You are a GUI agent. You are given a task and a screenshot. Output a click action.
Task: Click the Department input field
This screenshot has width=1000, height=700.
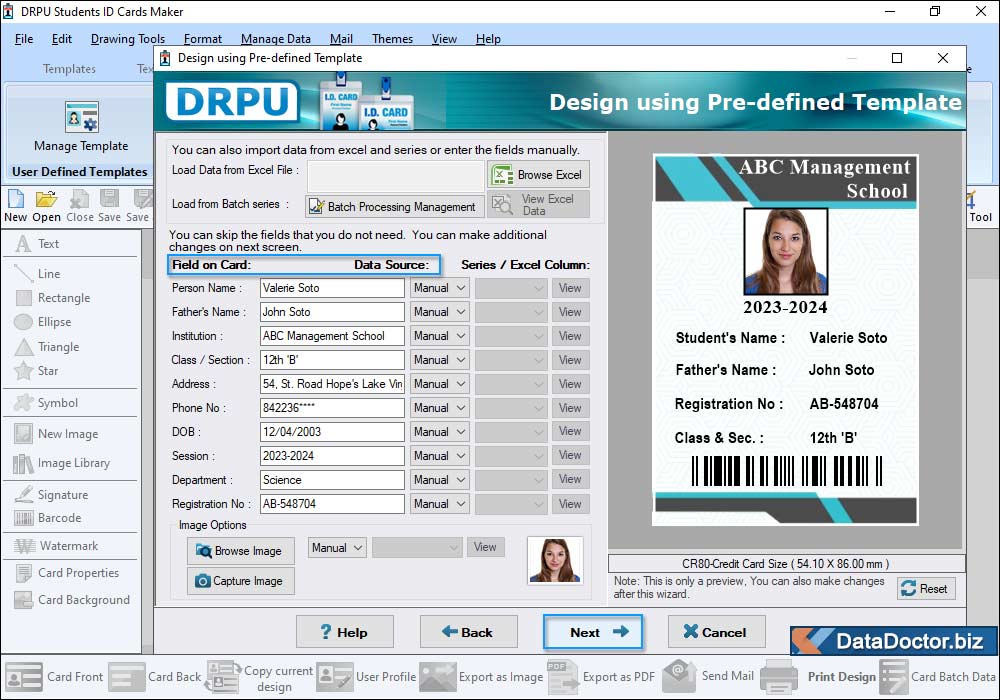coord(332,480)
